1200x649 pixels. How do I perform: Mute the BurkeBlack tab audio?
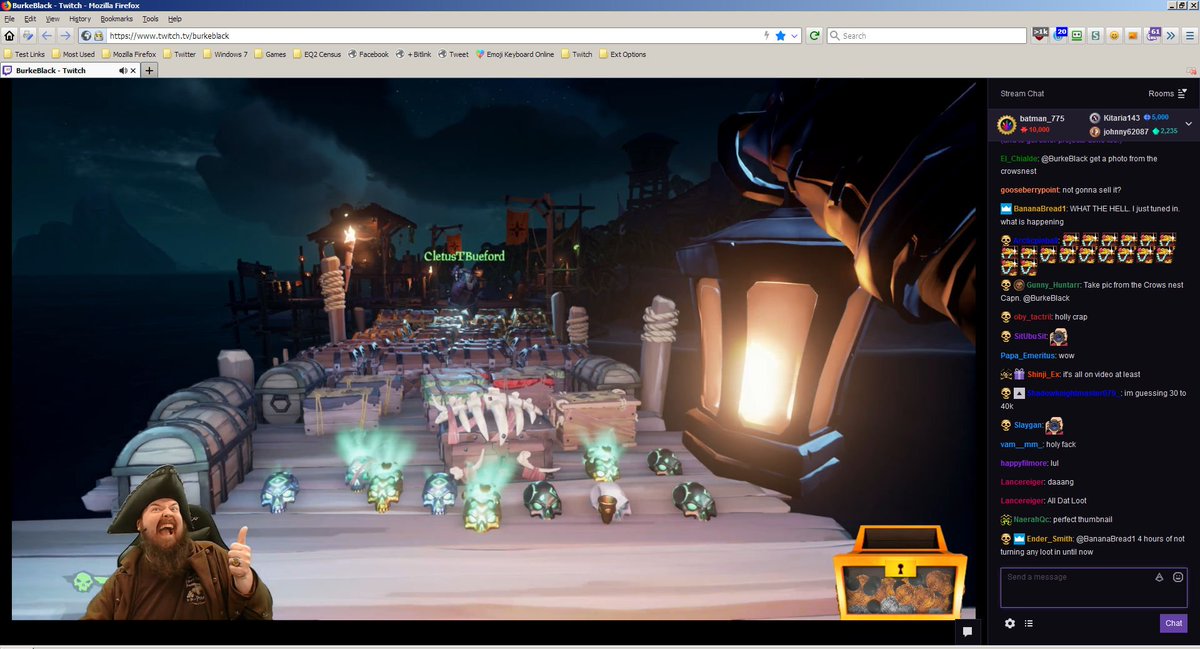click(x=123, y=71)
